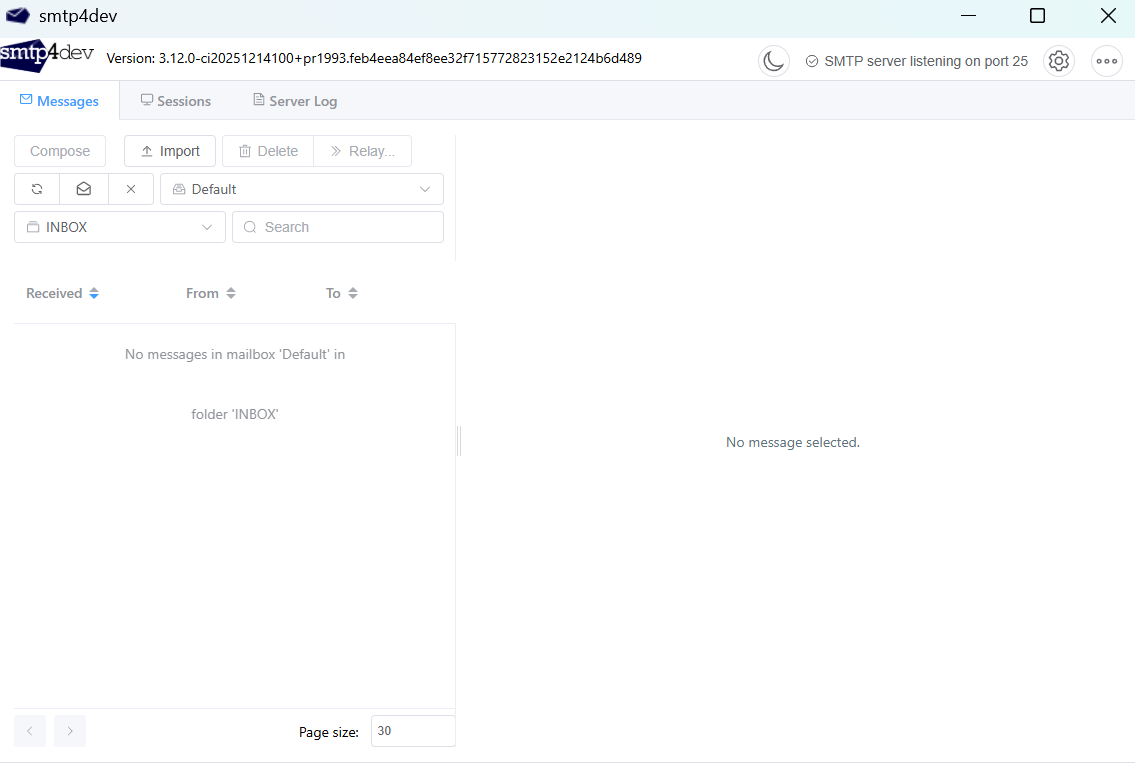1135x764 pixels.
Task: Click the refresh messages icon button
Action: click(37, 189)
